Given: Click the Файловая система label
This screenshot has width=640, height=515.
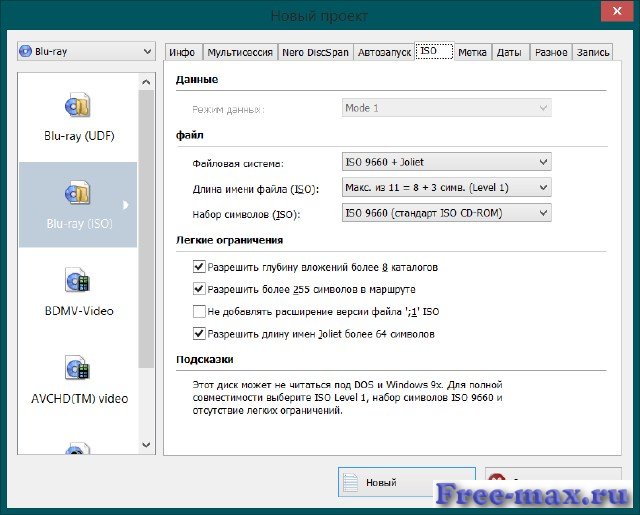Looking at the screenshot, I should point(238,164).
